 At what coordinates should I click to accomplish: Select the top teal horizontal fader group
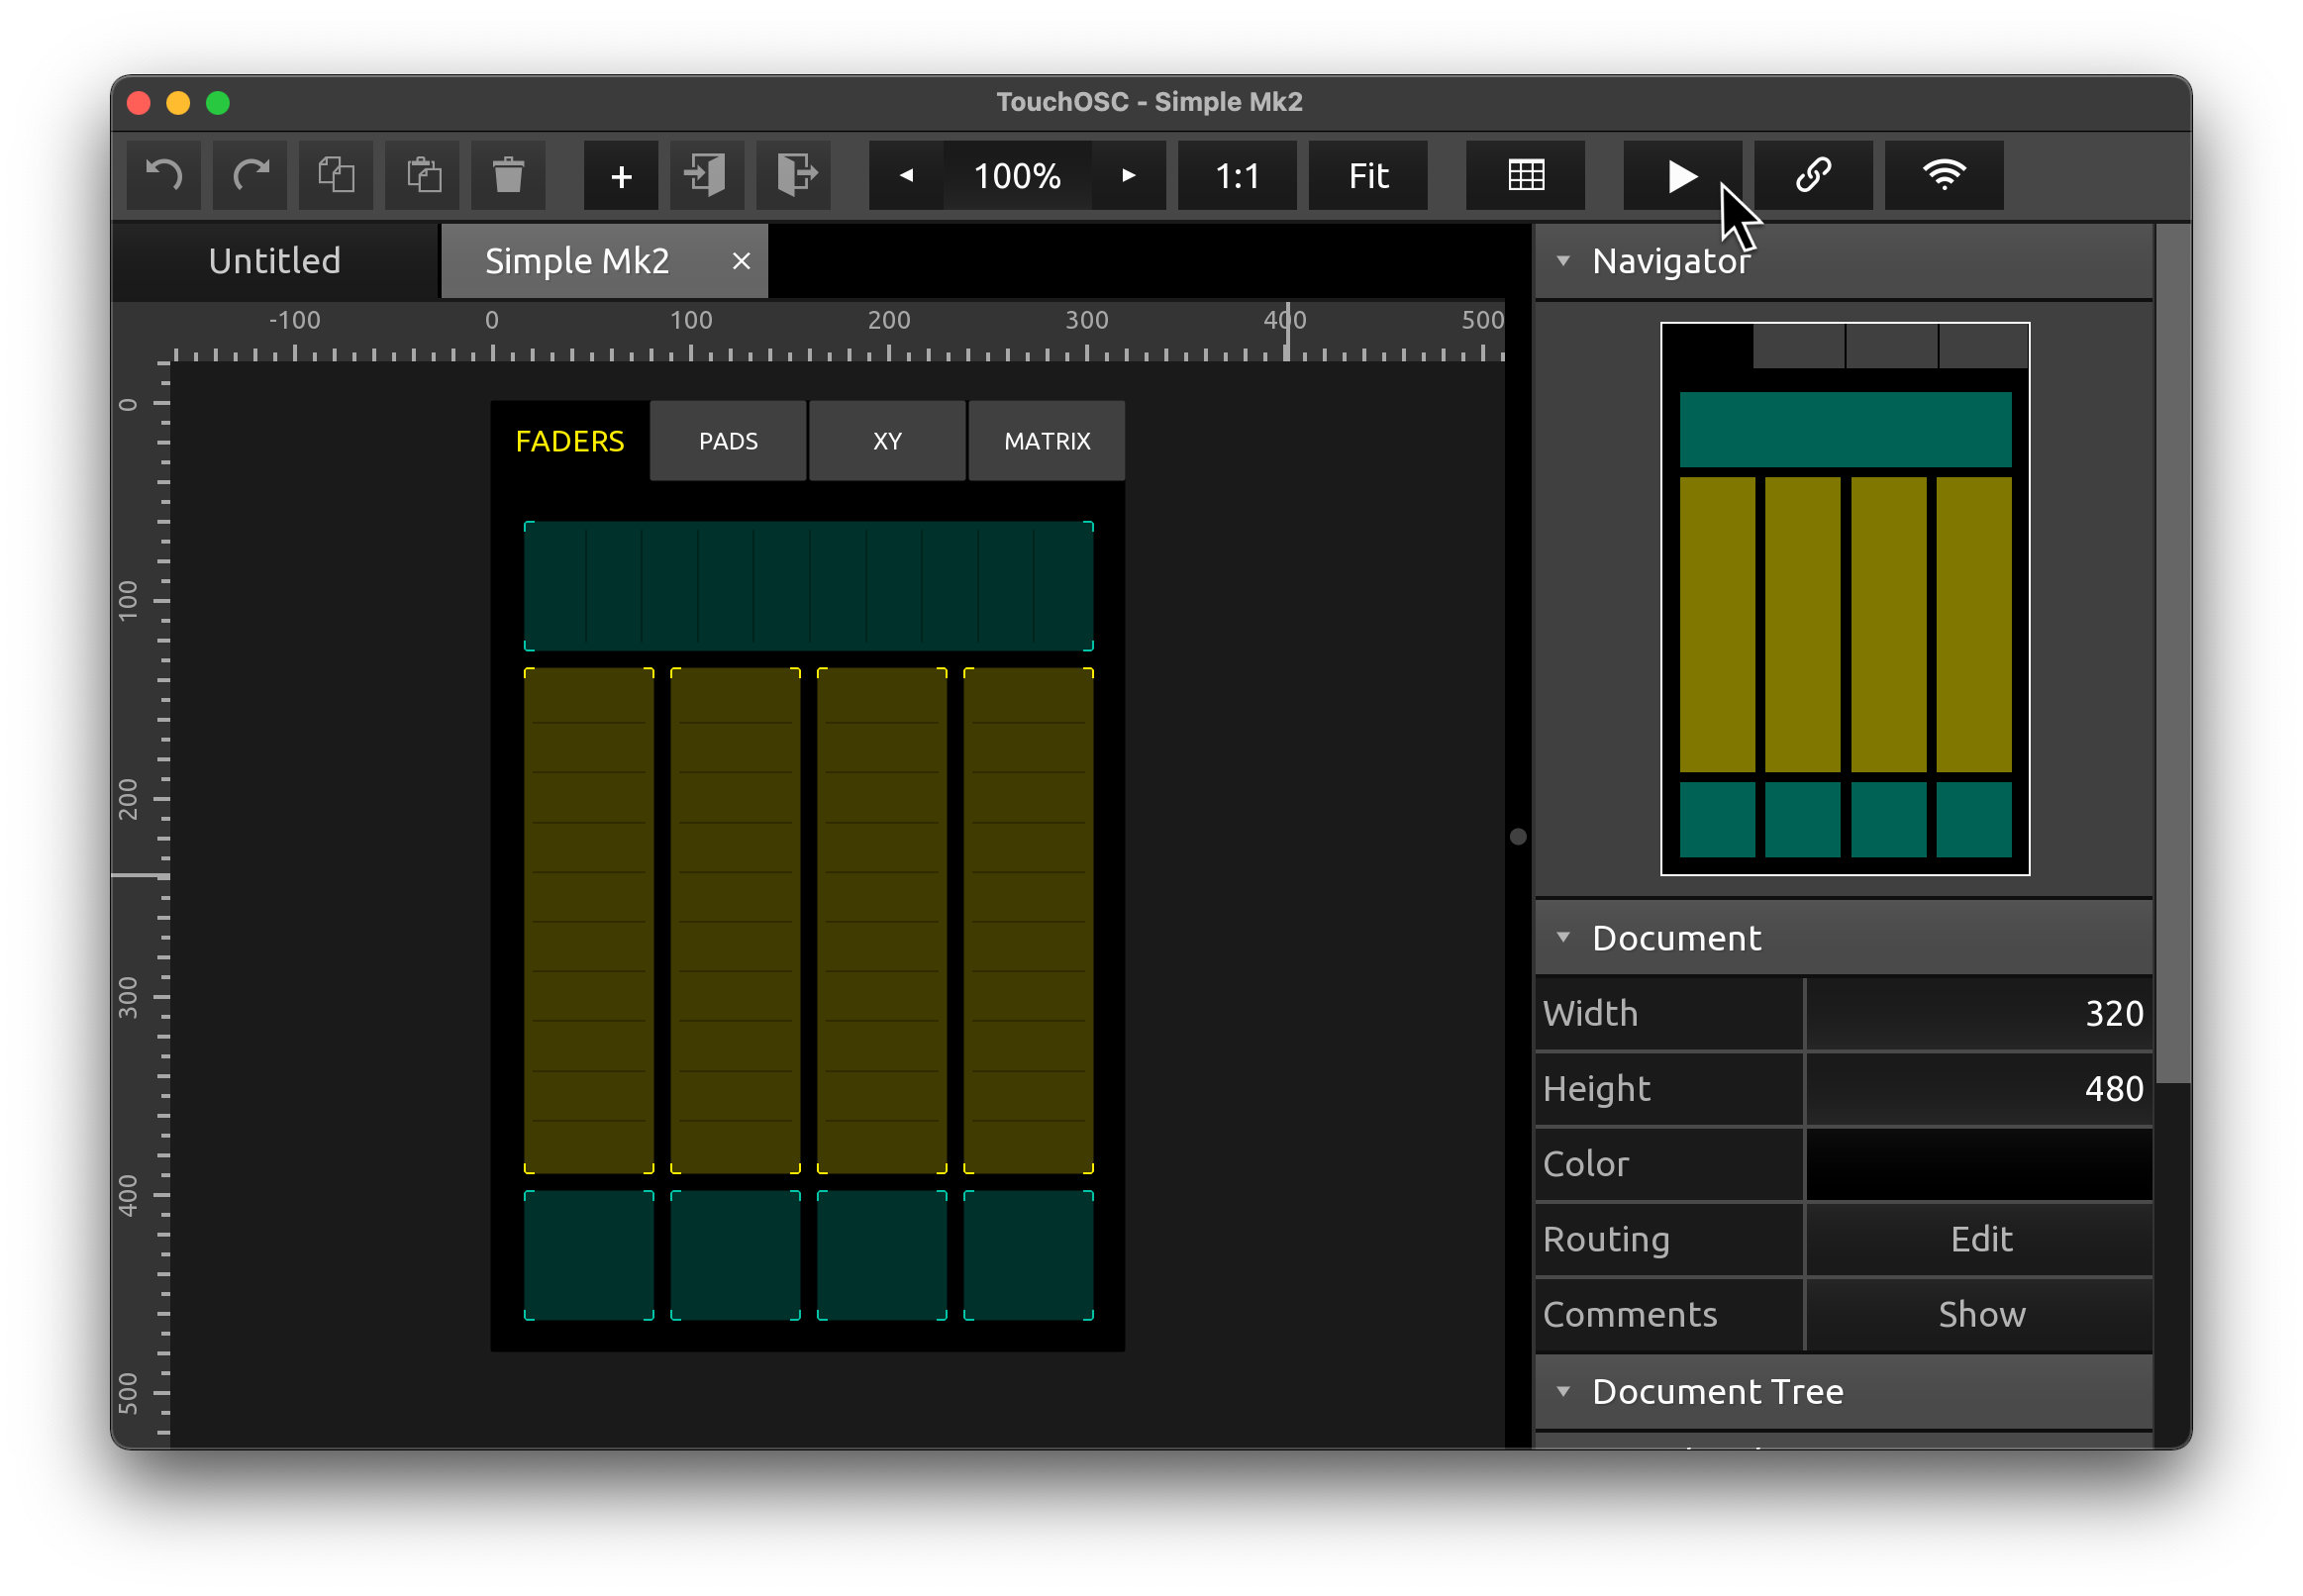(x=808, y=586)
